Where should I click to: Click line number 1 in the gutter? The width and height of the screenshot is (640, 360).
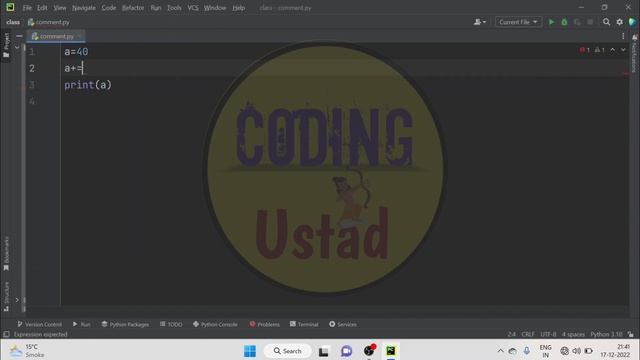click(x=32, y=52)
